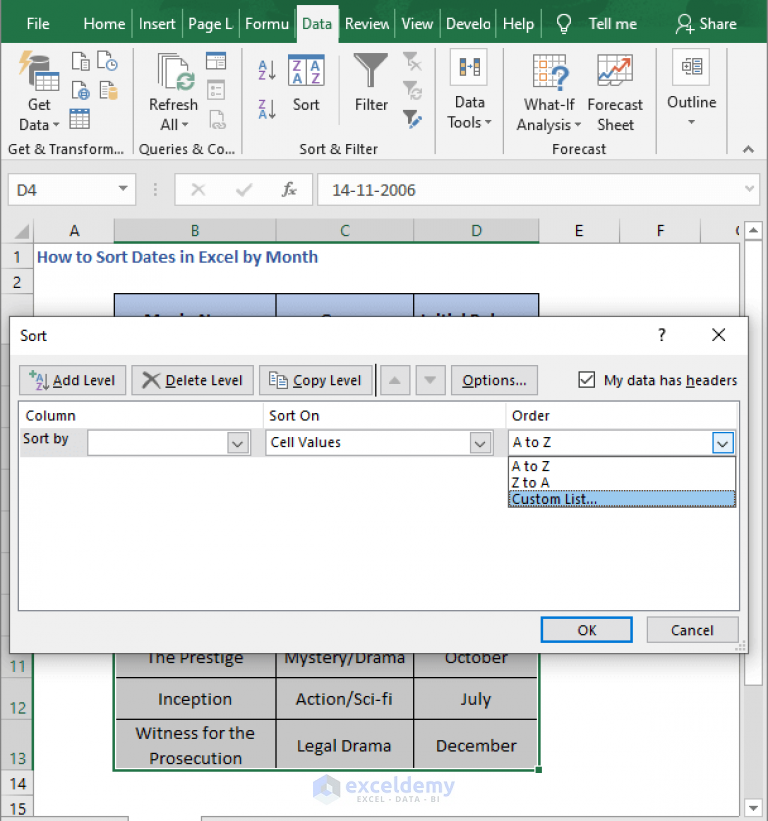Click the Copy Level button
The image size is (768, 821).
pyautogui.click(x=316, y=380)
